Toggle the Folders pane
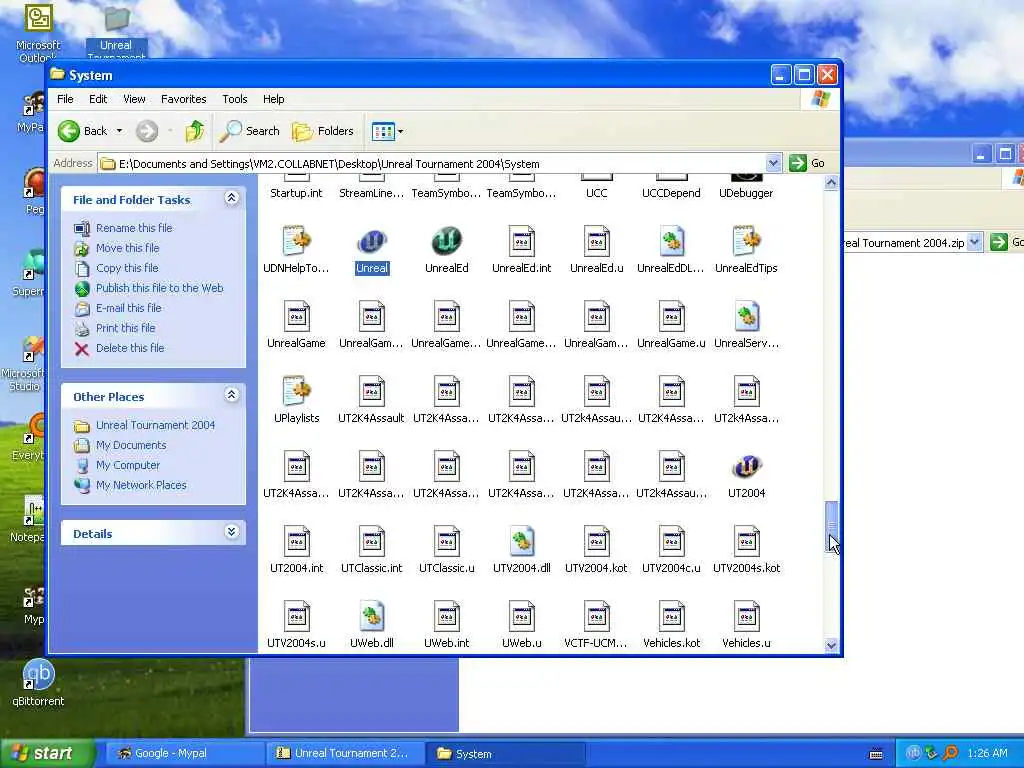 (323, 131)
